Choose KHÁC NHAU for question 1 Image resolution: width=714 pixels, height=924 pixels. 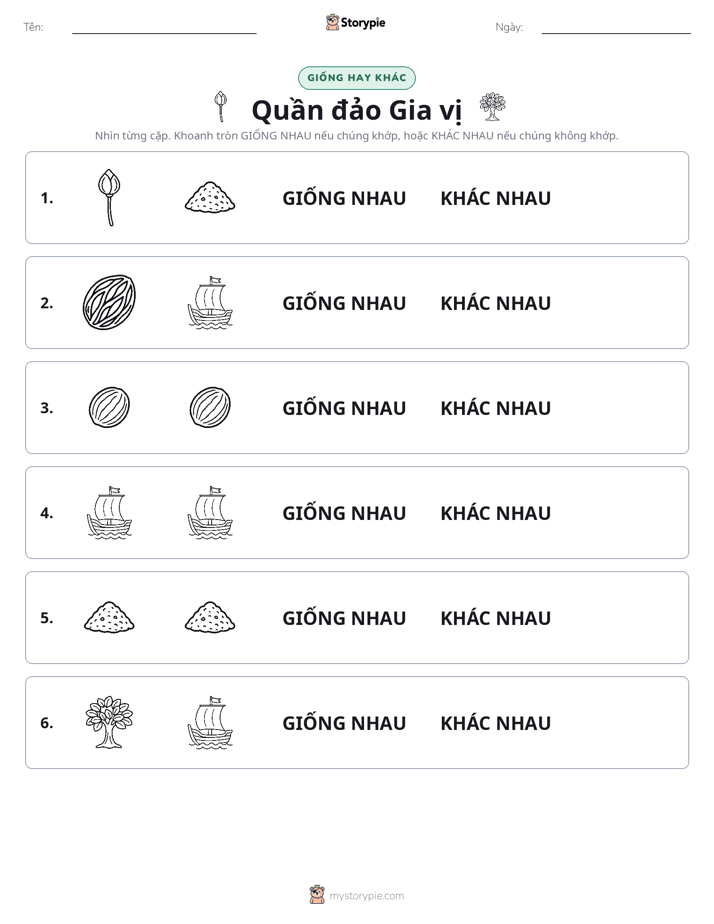[495, 198]
